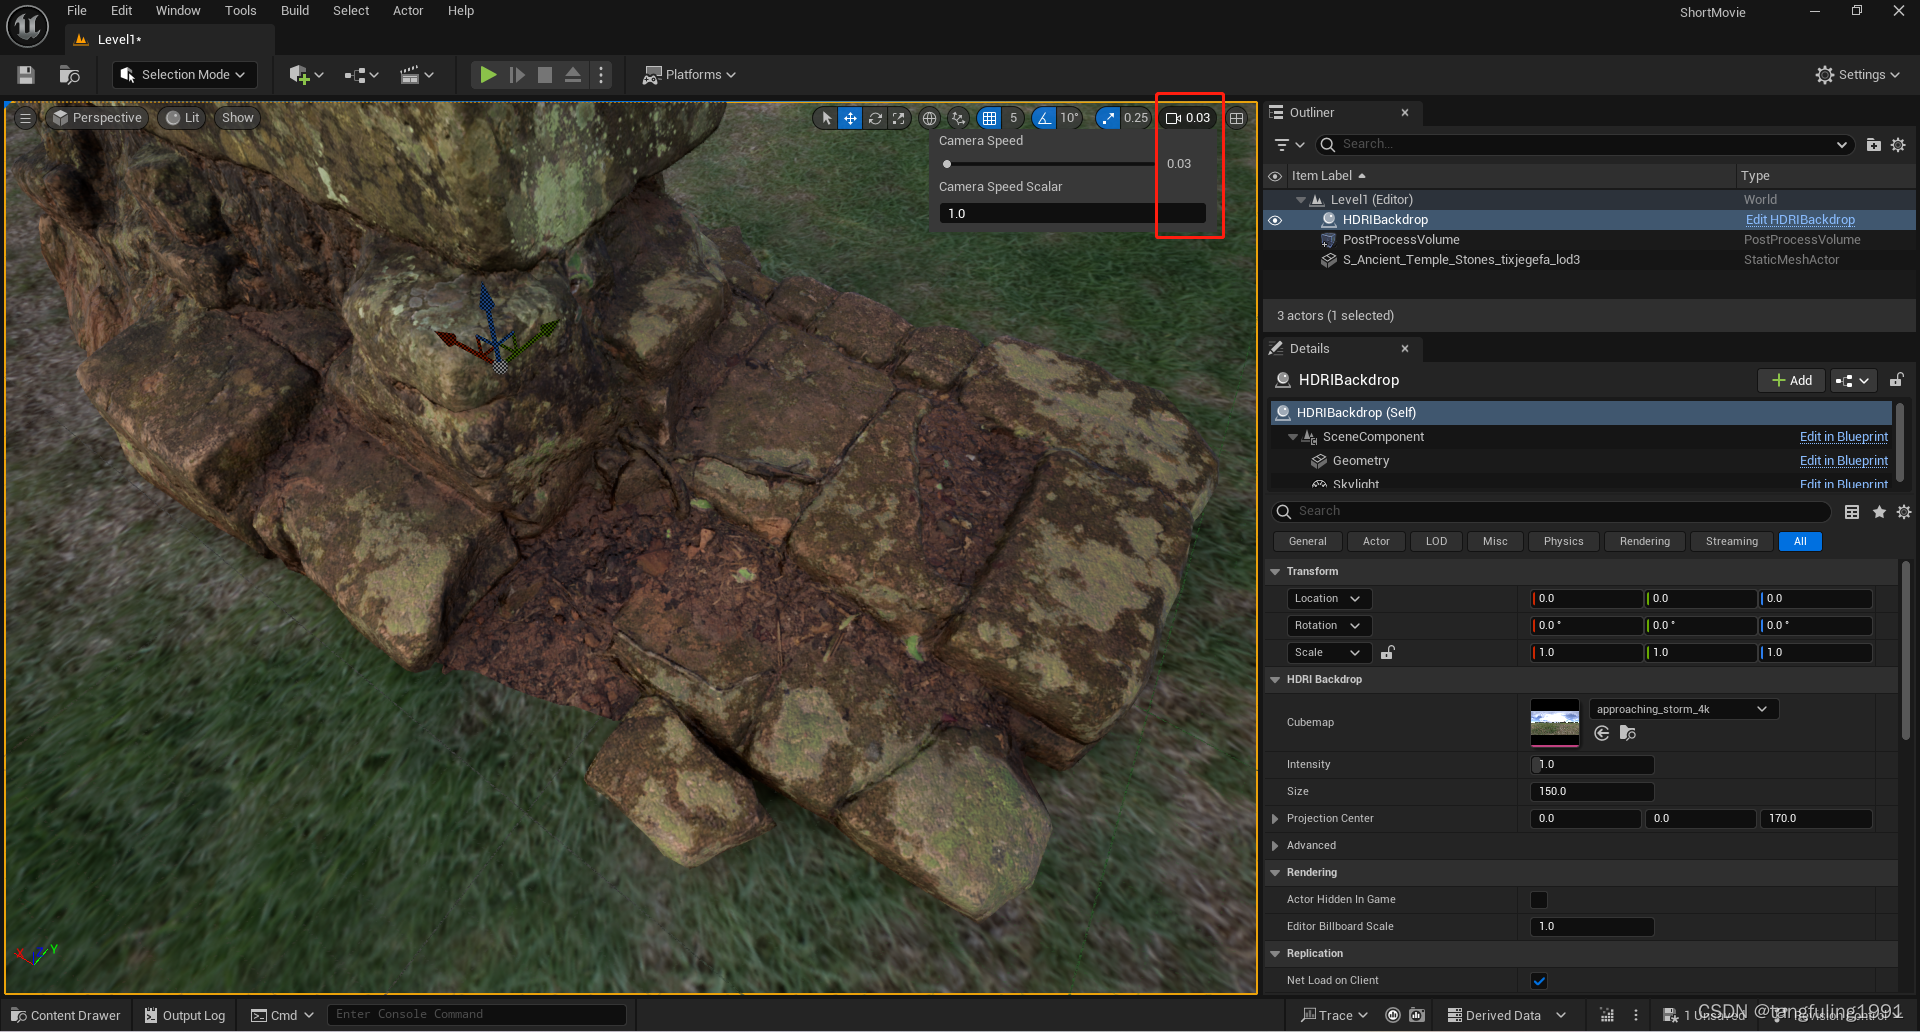
Task: Open the grid snap size value 5
Action: (x=1013, y=118)
